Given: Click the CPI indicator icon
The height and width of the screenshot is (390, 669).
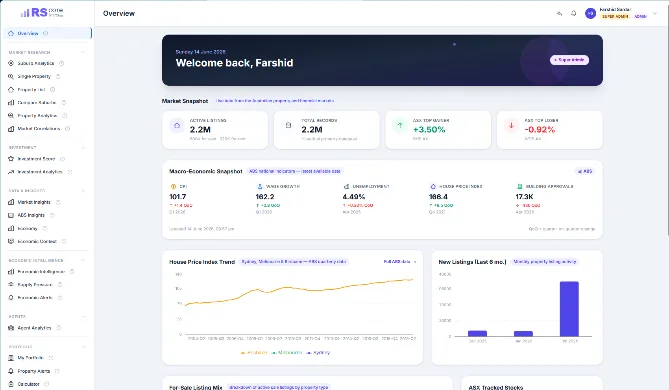Looking at the screenshot, I should 173,186.
